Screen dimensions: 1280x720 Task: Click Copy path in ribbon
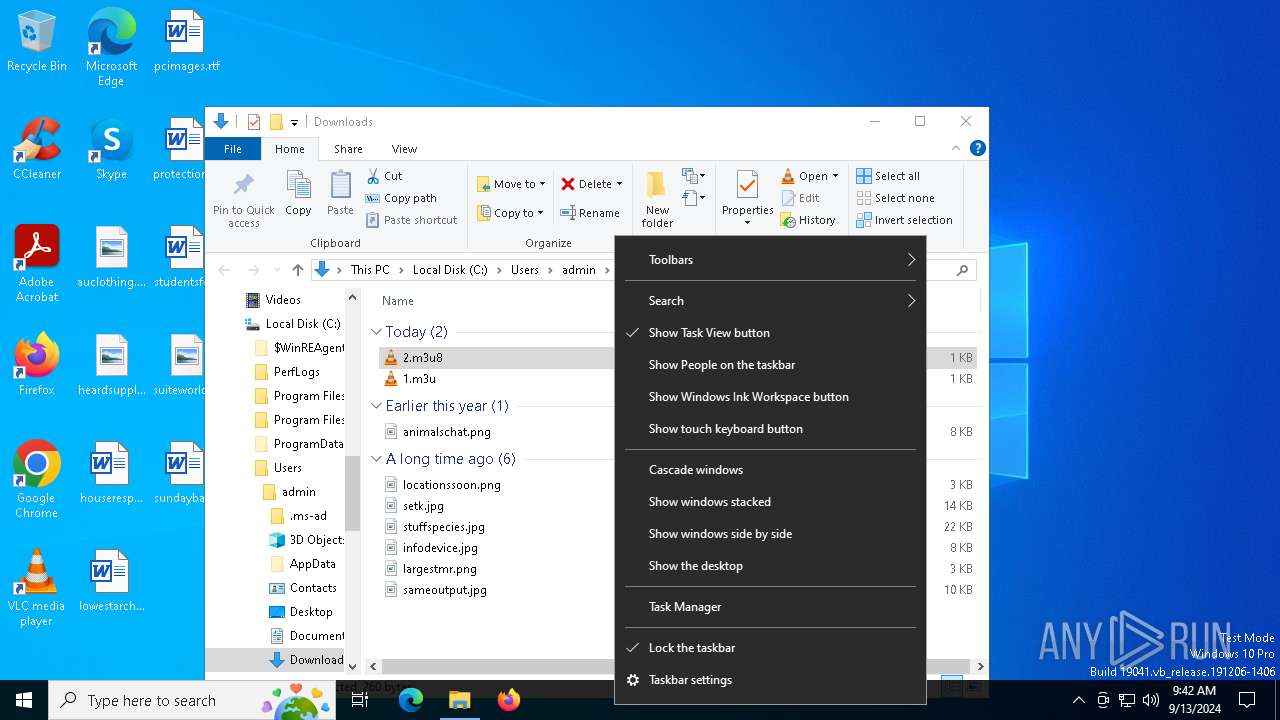(x=401, y=198)
